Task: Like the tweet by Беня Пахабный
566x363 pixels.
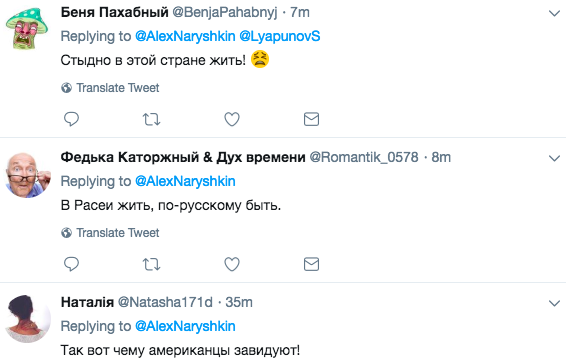Action: click(232, 119)
